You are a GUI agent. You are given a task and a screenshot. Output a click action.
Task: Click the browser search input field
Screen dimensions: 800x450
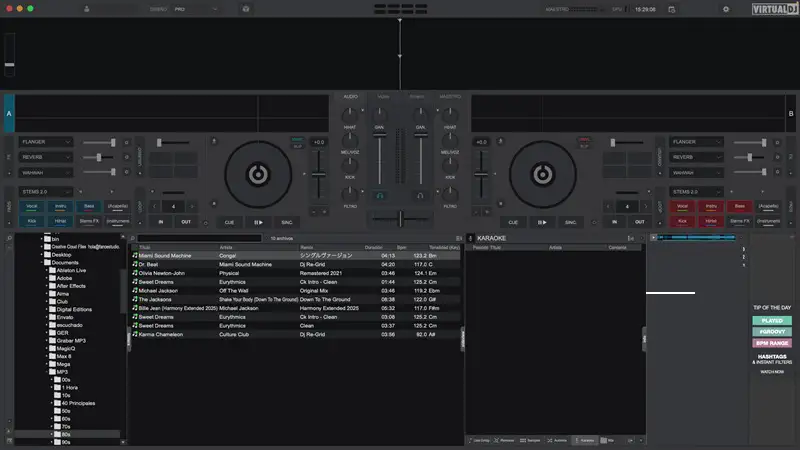point(199,238)
